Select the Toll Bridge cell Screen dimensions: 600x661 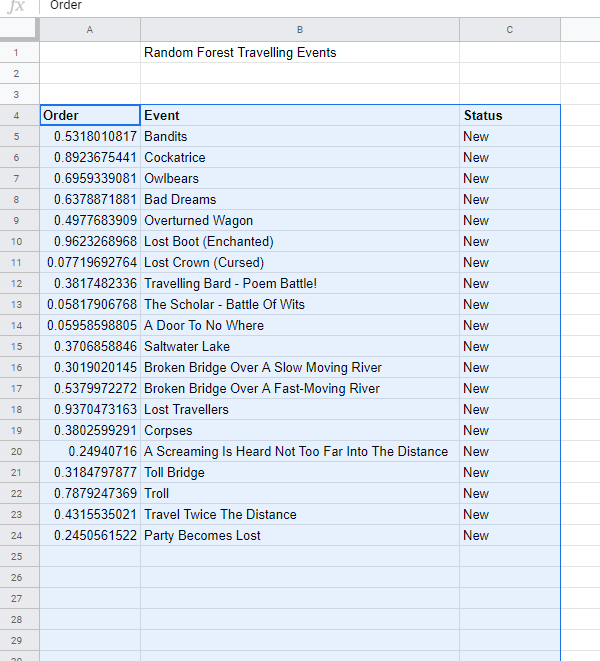coord(300,473)
